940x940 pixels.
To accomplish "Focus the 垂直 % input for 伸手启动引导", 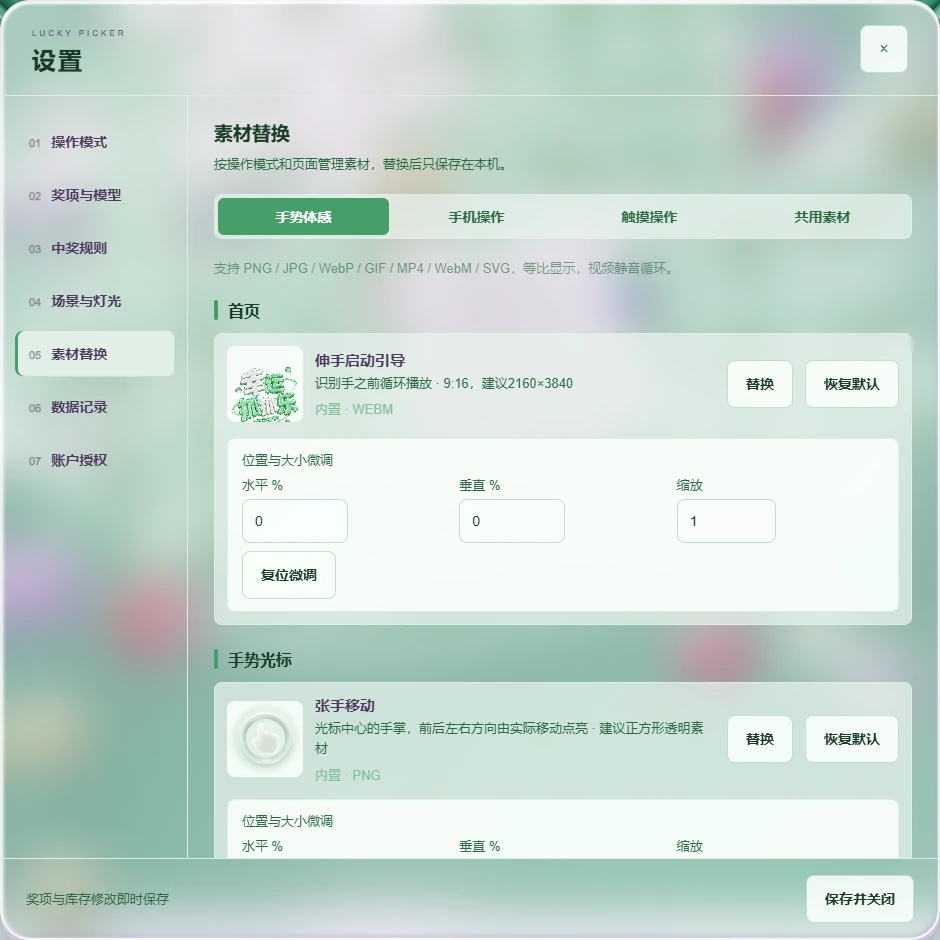I will pos(511,520).
